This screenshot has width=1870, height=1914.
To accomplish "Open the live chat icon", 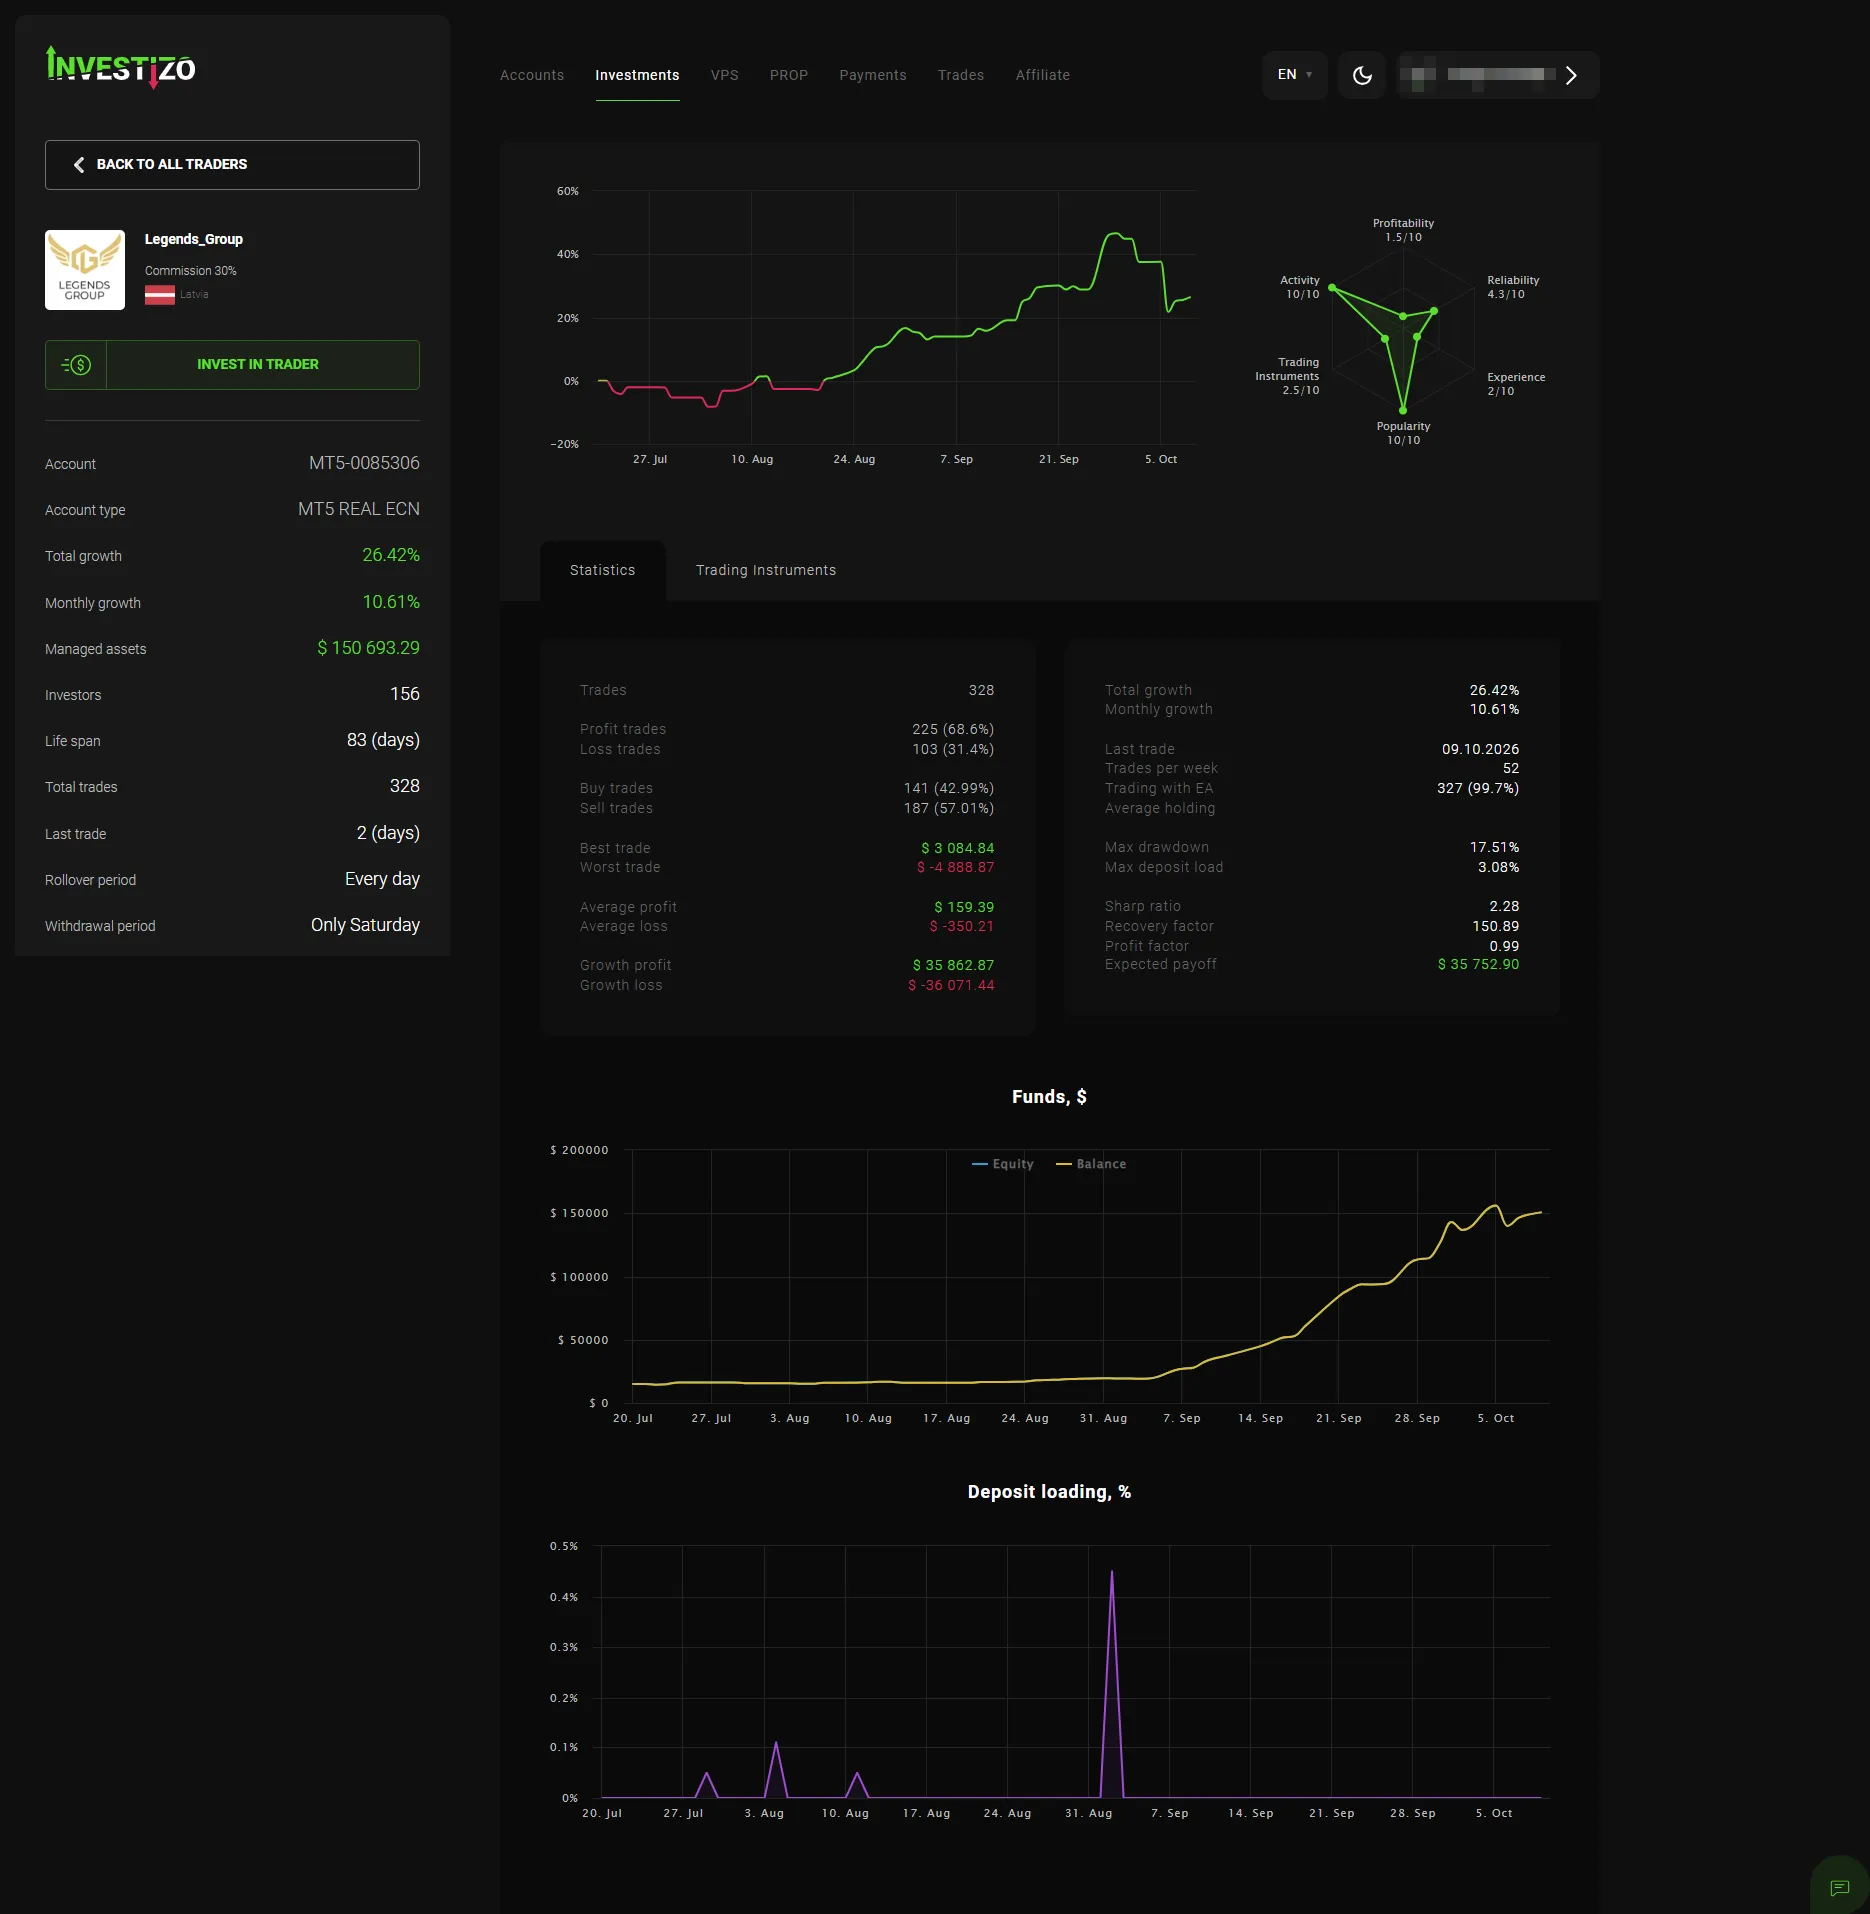I will [1839, 1887].
